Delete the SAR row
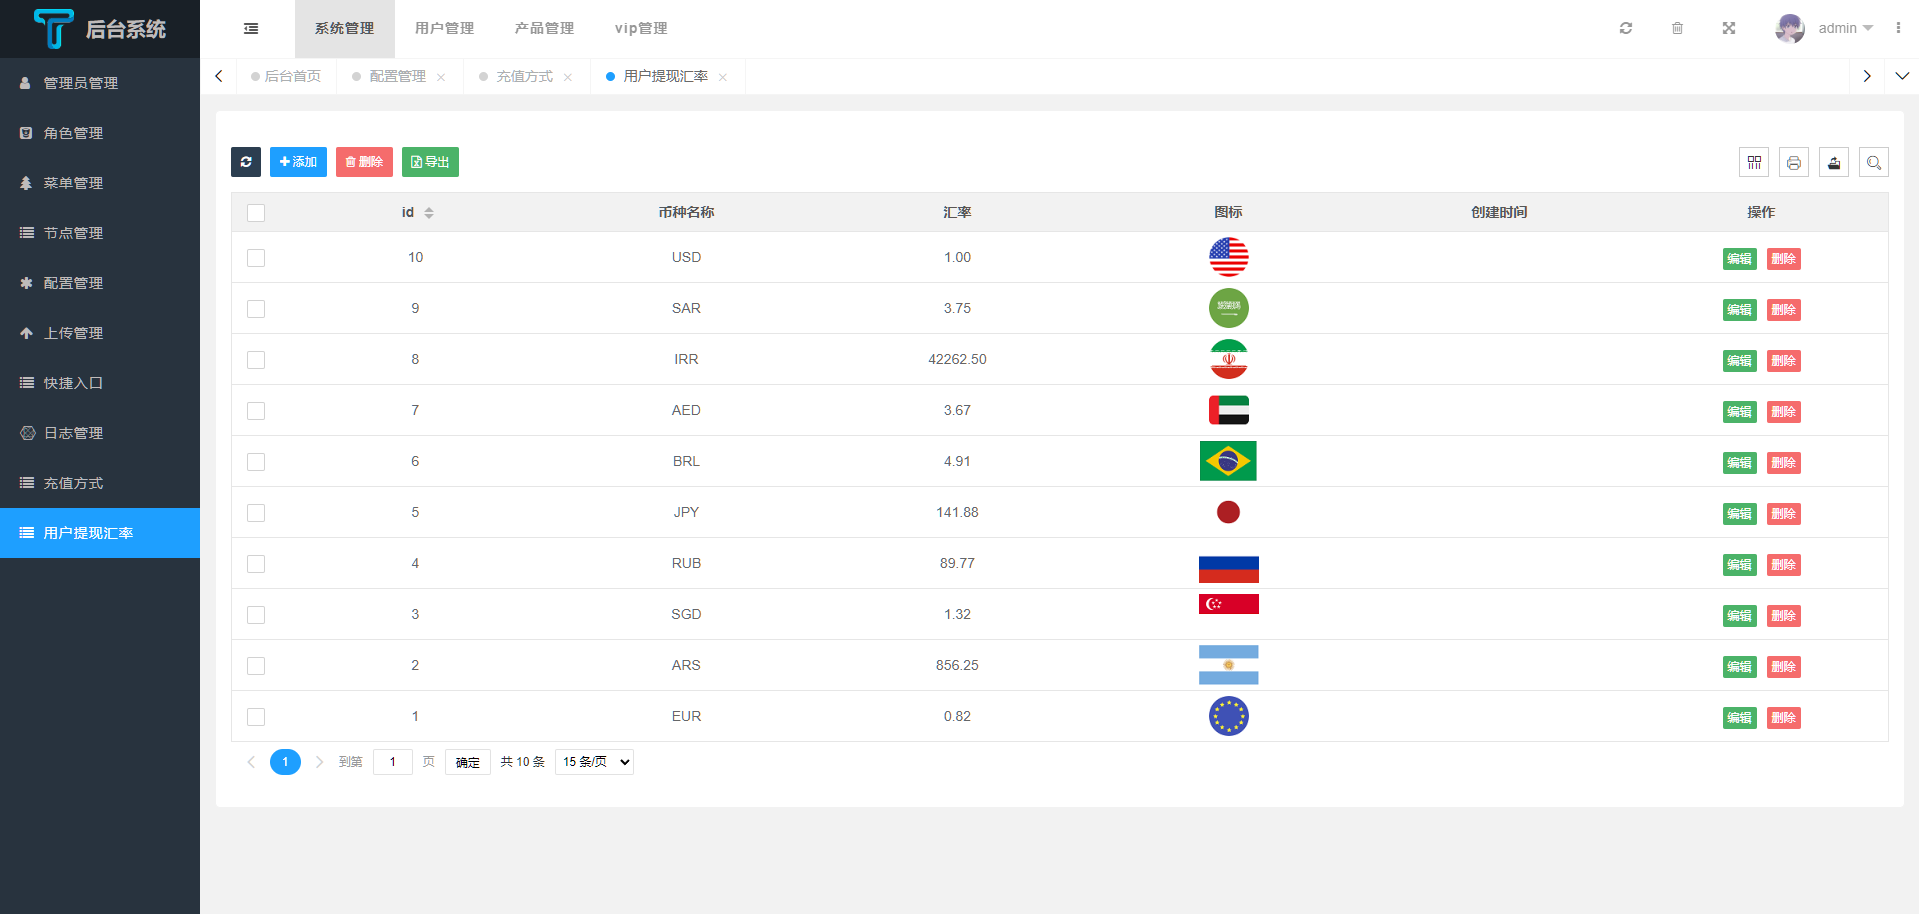This screenshot has height=914, width=1919. point(1784,310)
